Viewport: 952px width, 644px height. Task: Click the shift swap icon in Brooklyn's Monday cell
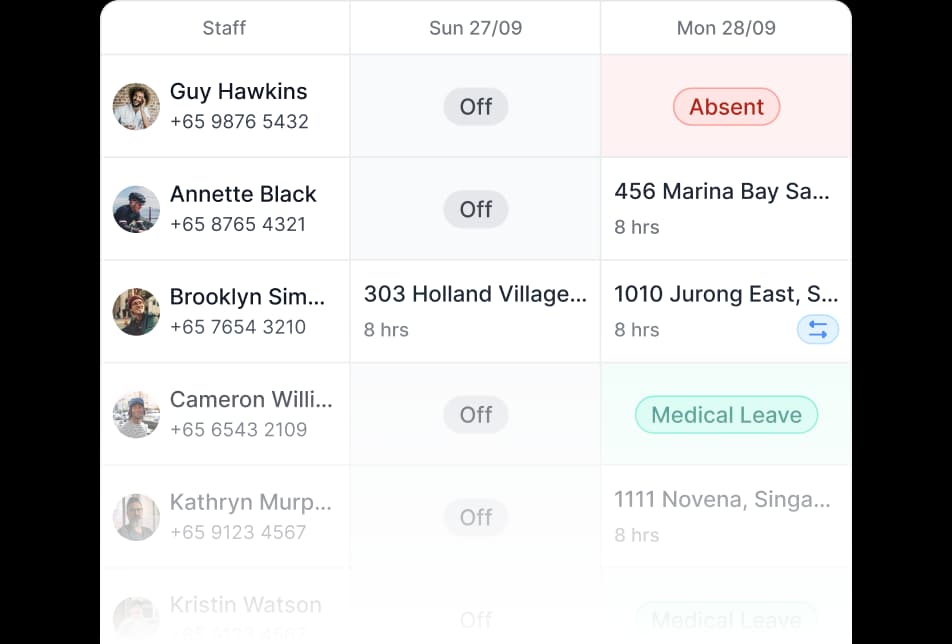tap(817, 329)
